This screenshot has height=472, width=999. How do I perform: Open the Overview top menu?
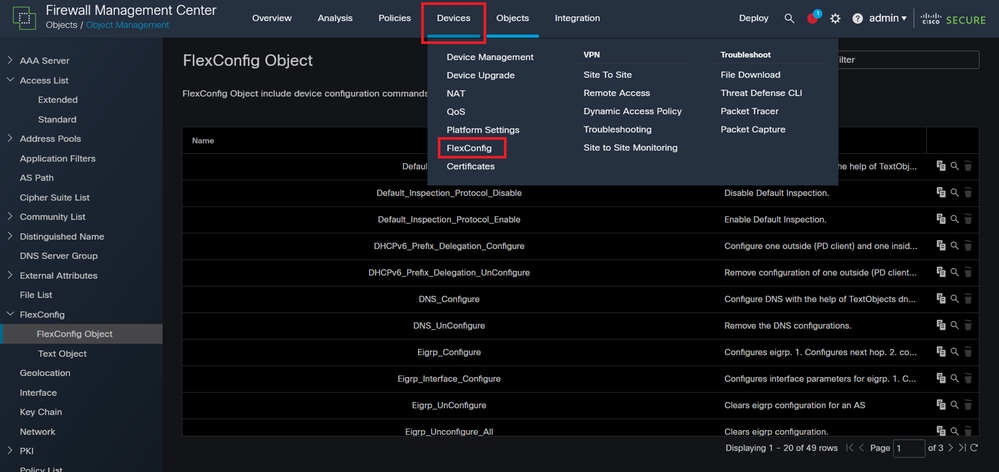click(x=271, y=18)
